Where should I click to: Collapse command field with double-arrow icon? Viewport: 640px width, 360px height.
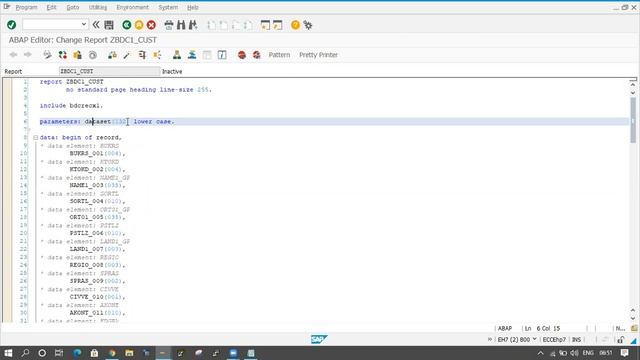pyautogui.click(x=96, y=25)
